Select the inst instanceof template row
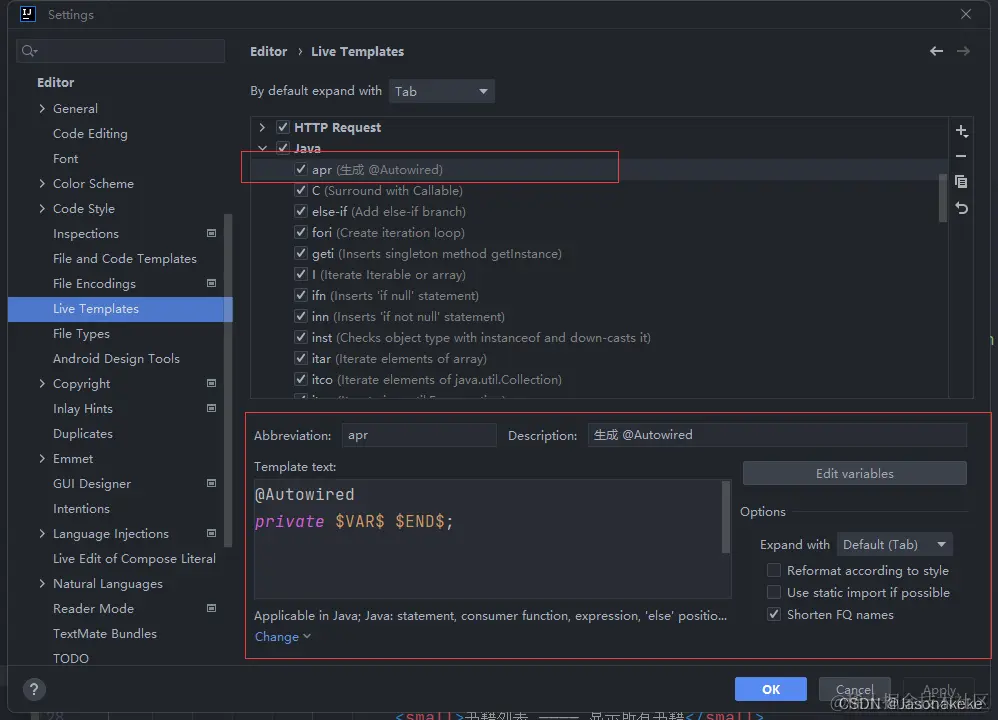 599,337
